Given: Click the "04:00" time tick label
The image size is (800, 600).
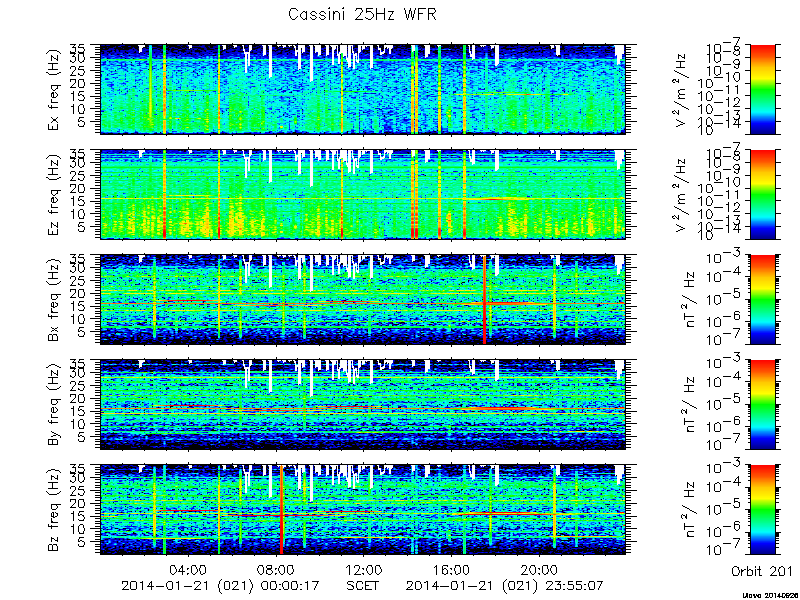Looking at the screenshot, I should pos(189,569).
